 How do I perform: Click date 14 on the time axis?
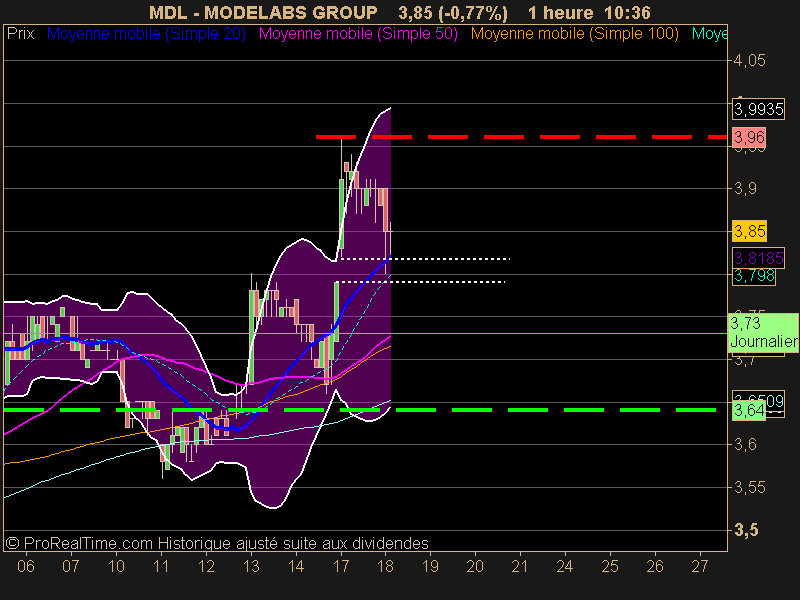point(296,566)
